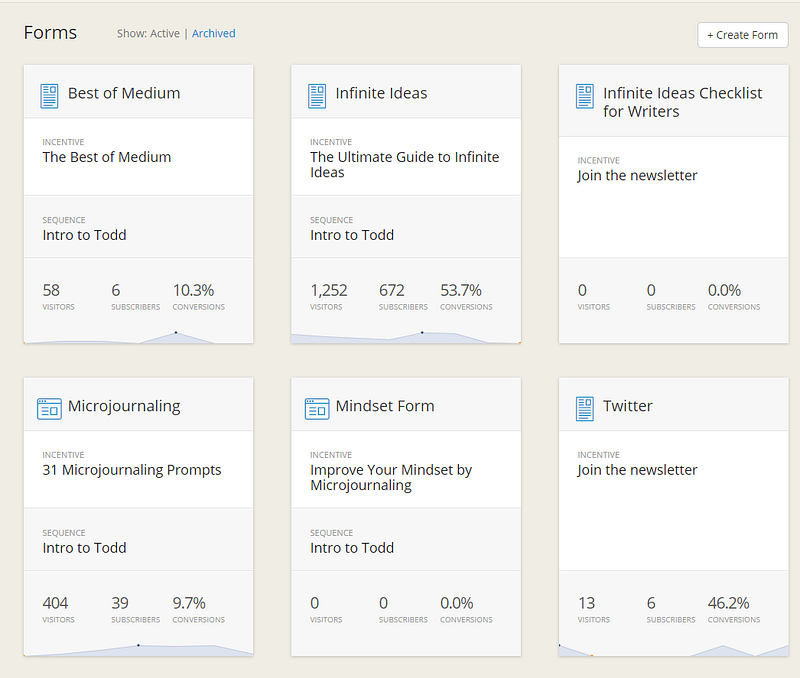
Task: Click the 58 visitors count
Action: 51,290
